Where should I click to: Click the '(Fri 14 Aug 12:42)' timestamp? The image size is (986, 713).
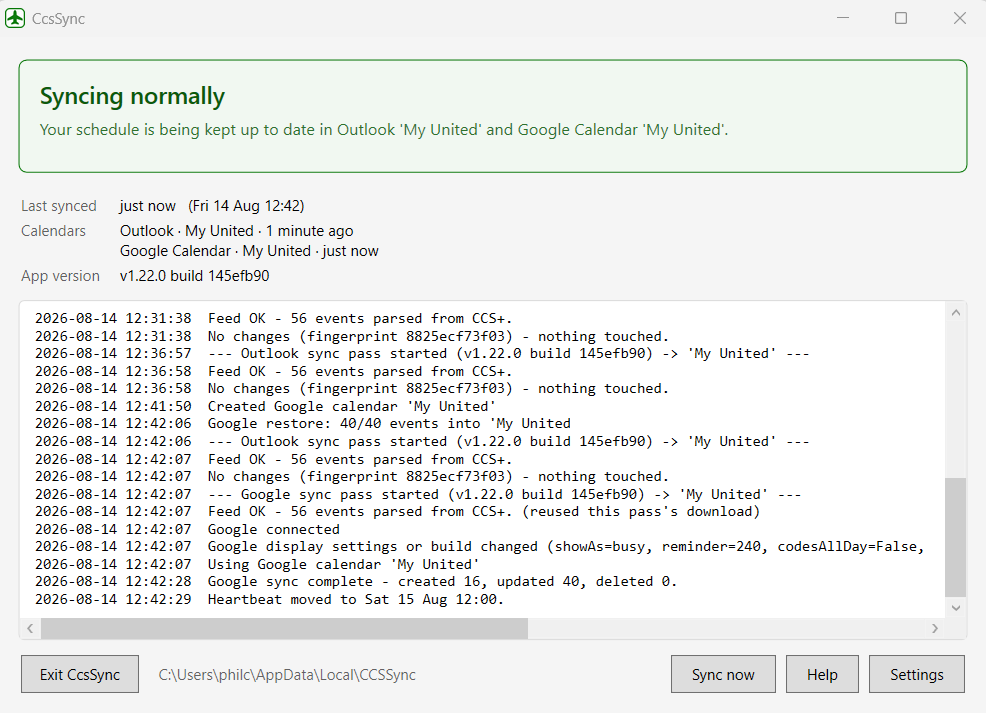(x=246, y=206)
